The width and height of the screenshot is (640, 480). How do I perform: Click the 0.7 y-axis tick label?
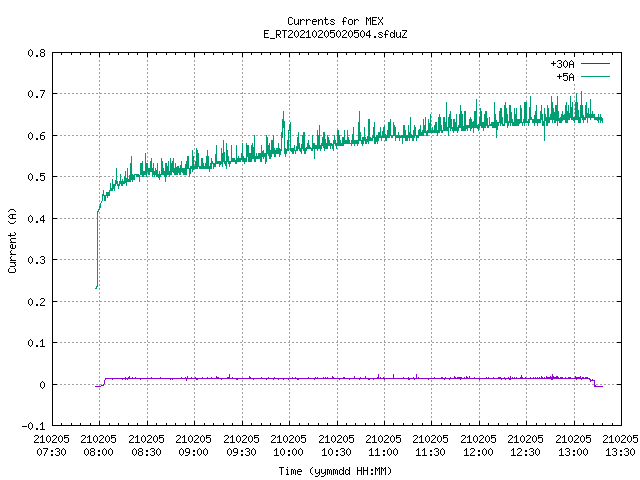coord(37,94)
